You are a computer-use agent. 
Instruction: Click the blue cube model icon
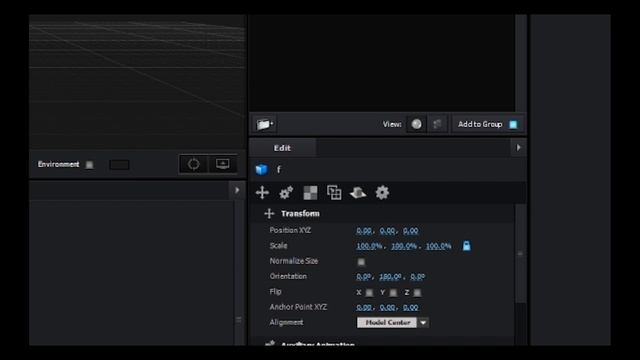262,169
